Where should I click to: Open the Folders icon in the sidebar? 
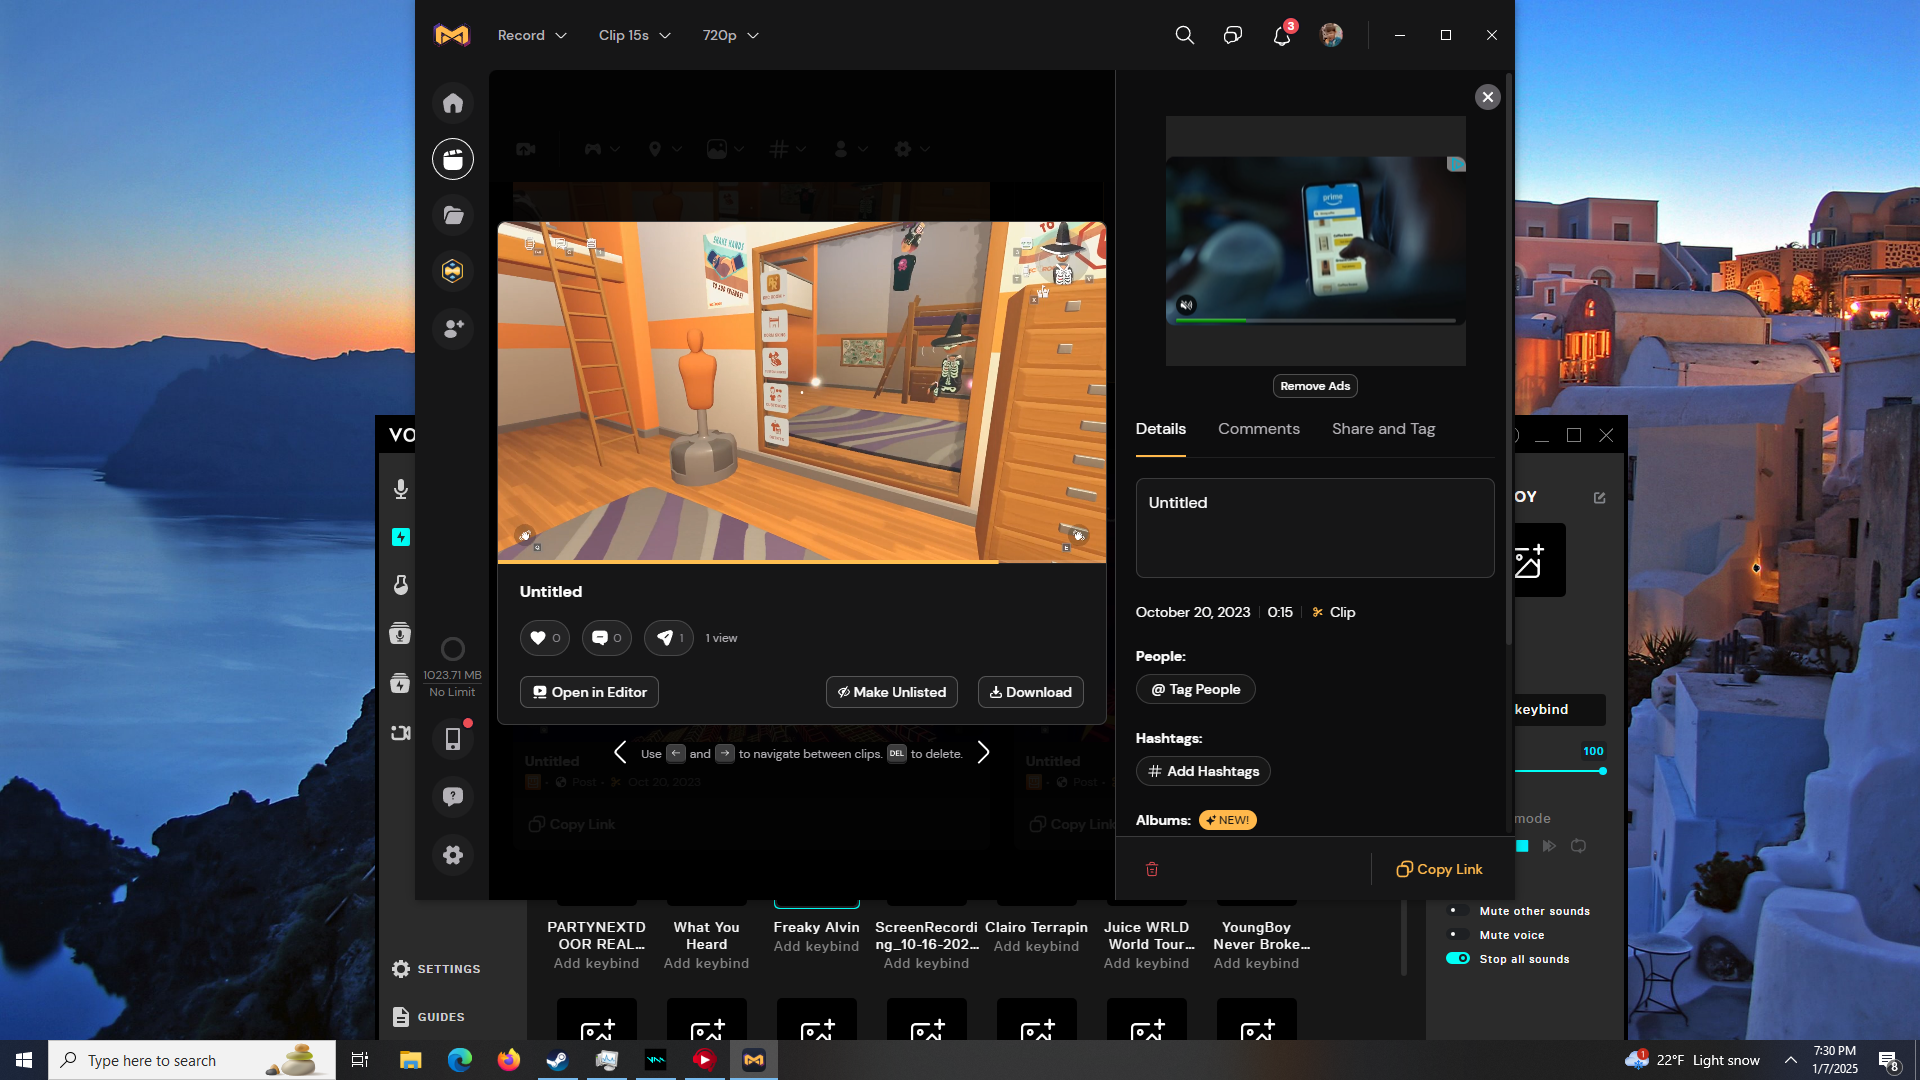(453, 215)
